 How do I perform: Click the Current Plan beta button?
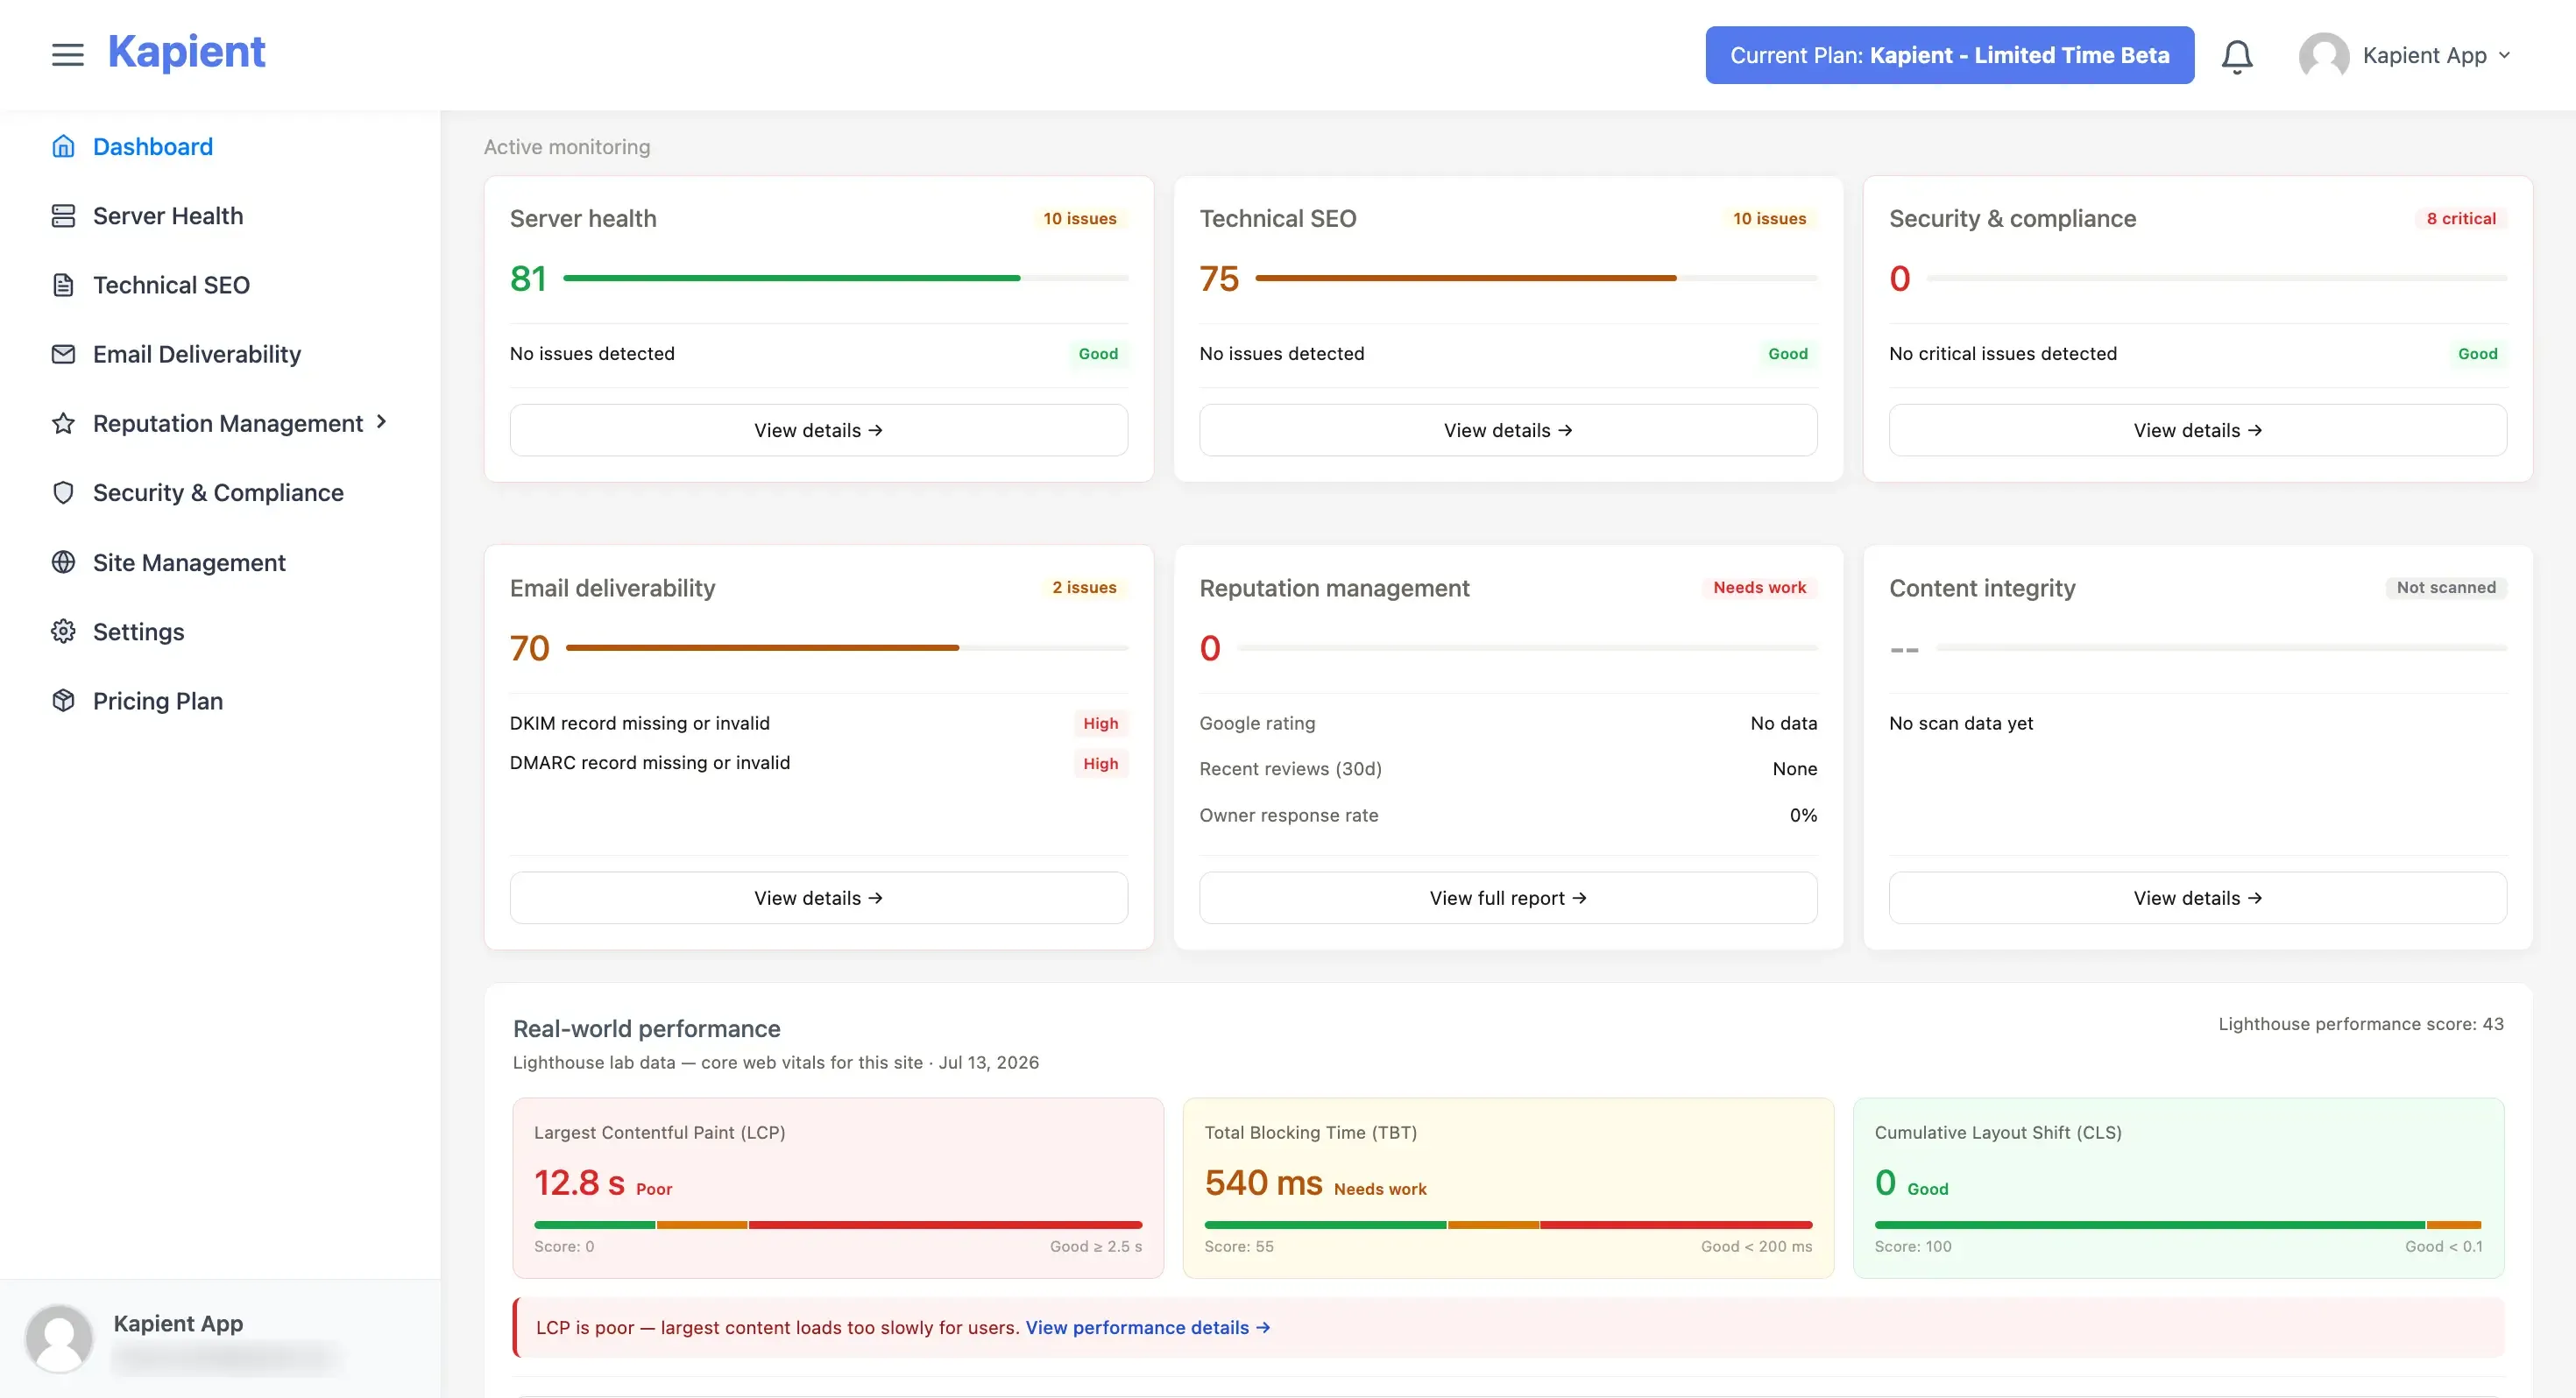click(x=1950, y=55)
